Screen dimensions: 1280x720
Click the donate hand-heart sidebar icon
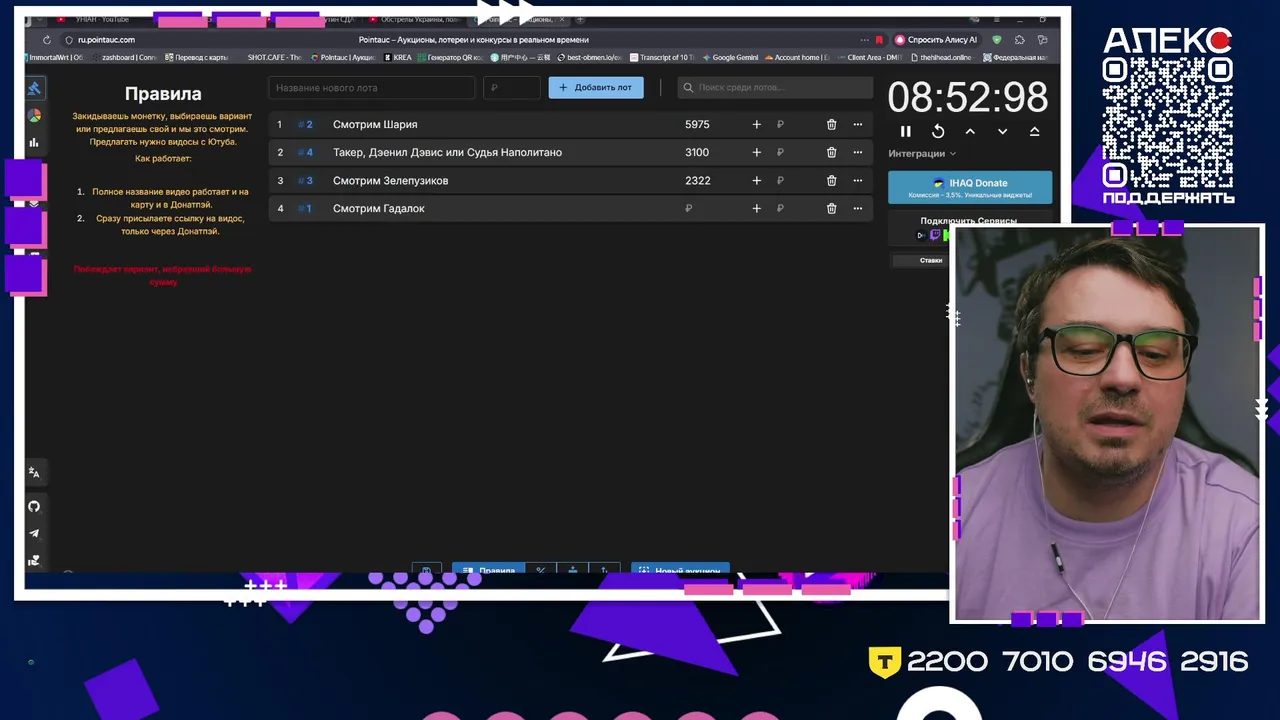pos(34,560)
